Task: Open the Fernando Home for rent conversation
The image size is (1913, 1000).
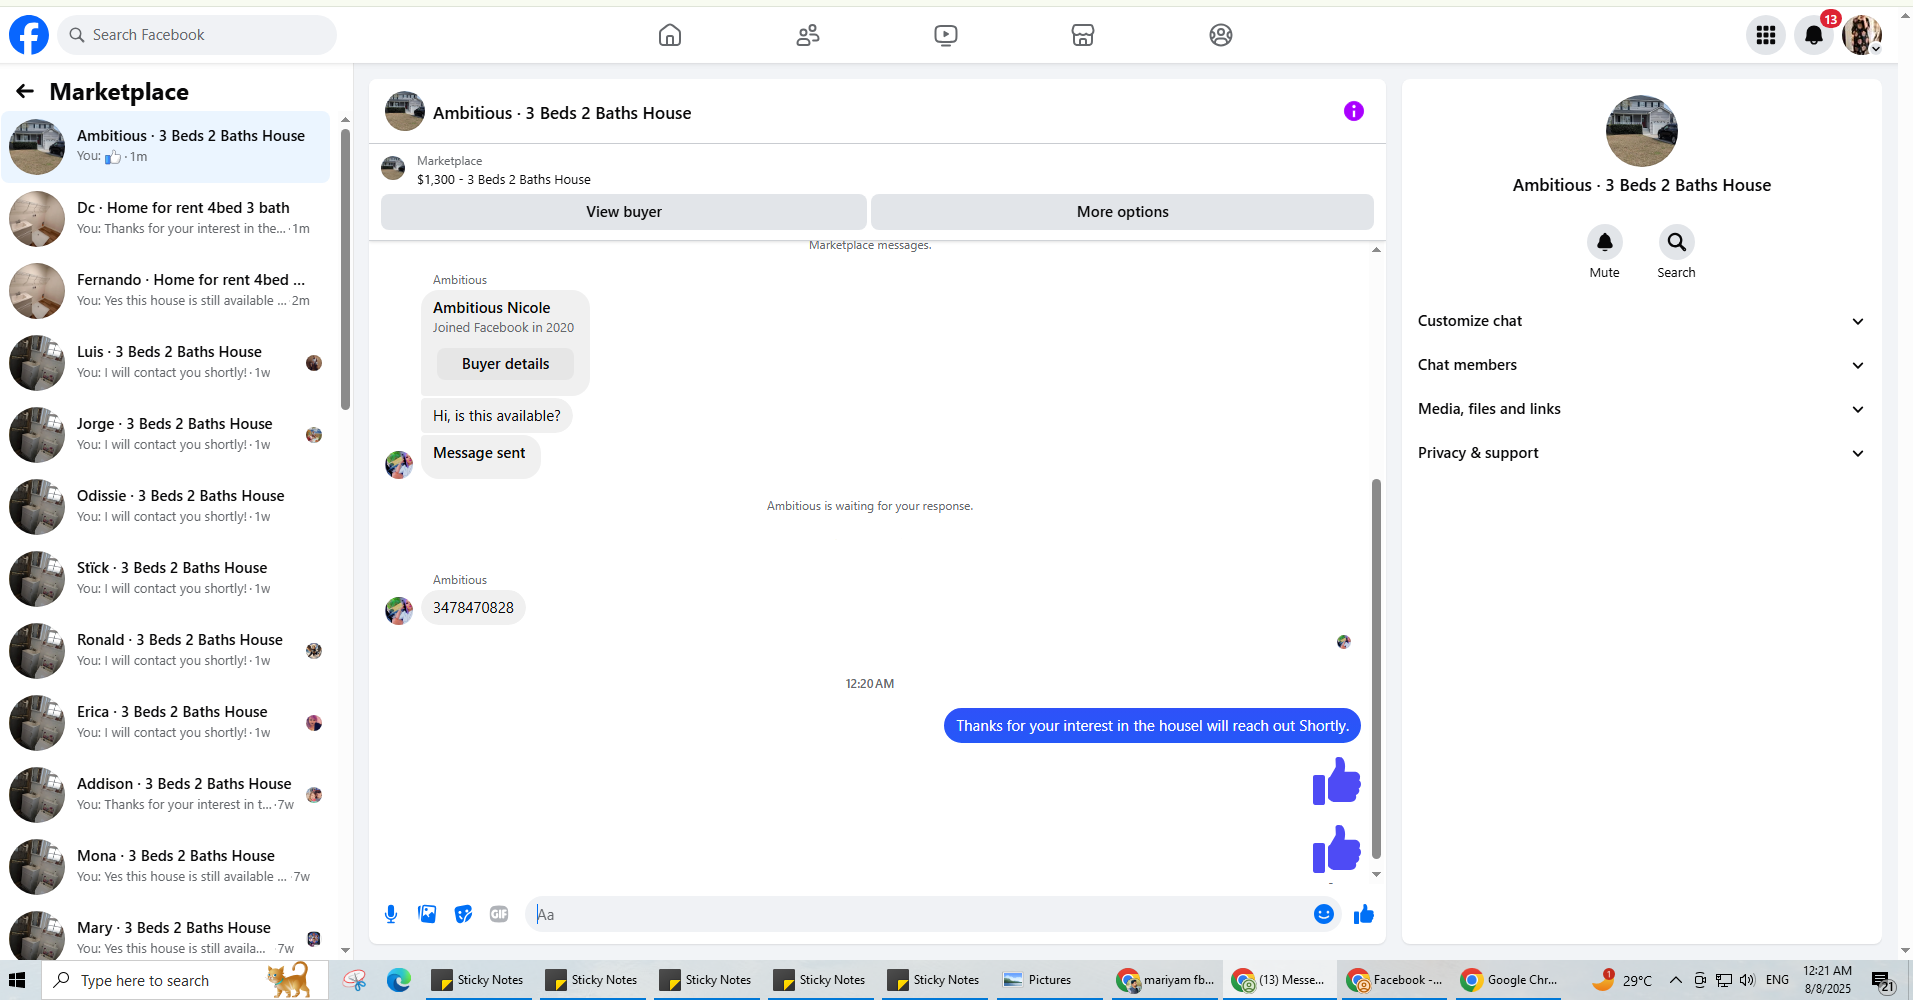Action: 166,291
